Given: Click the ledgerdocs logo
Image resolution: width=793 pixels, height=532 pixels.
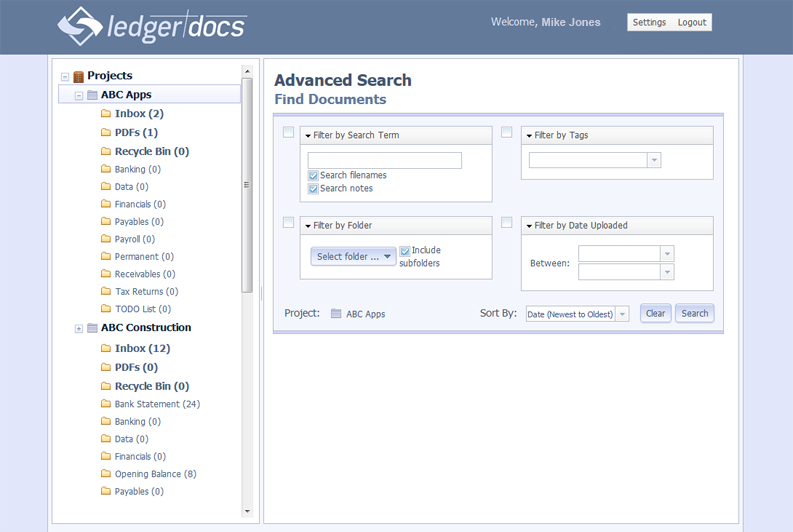Looking at the screenshot, I should pos(152,26).
